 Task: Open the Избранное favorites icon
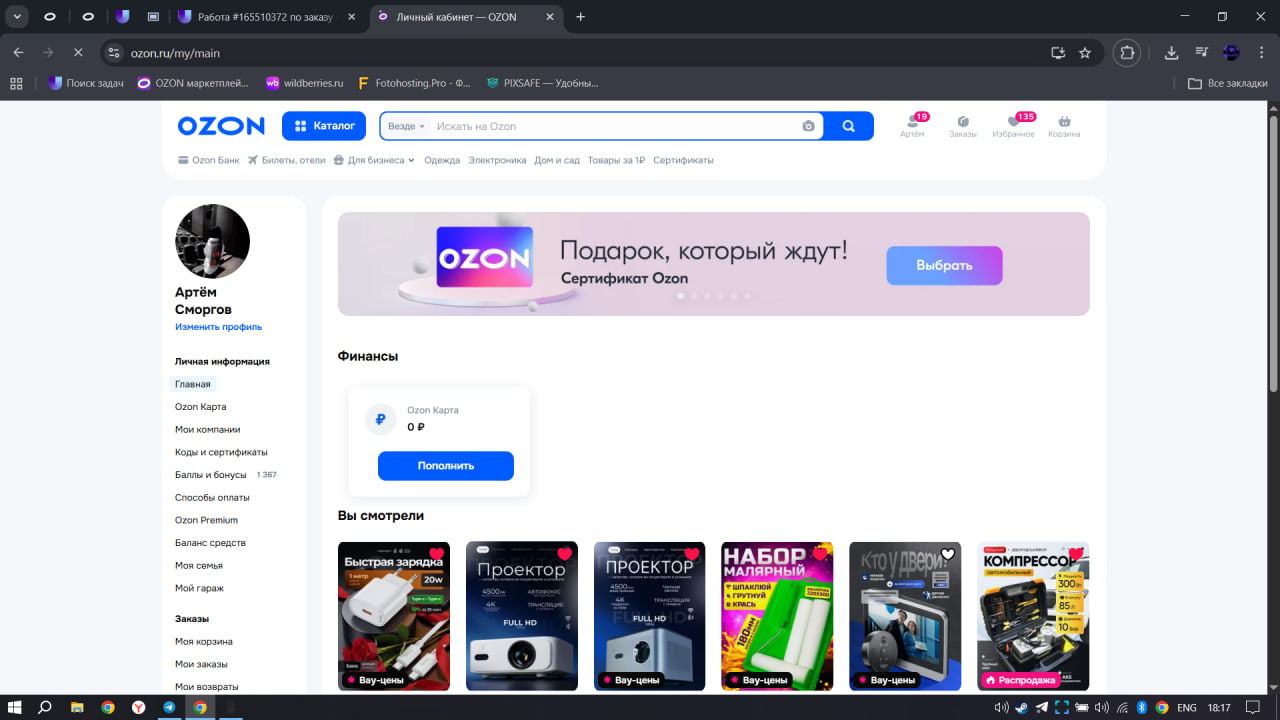[x=1013, y=126]
